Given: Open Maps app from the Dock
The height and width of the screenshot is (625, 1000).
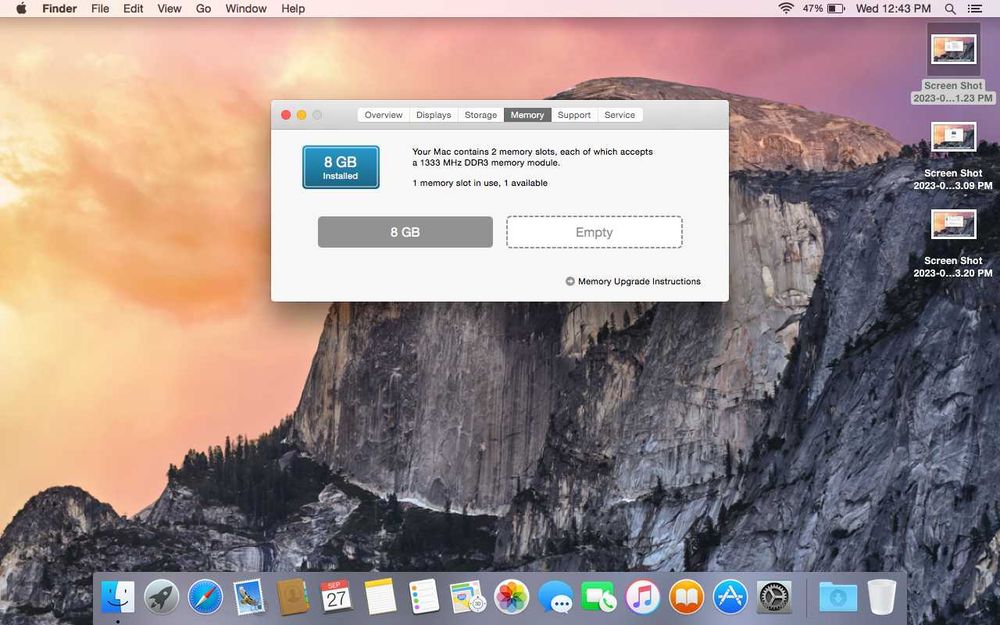Looking at the screenshot, I should coord(467,597).
